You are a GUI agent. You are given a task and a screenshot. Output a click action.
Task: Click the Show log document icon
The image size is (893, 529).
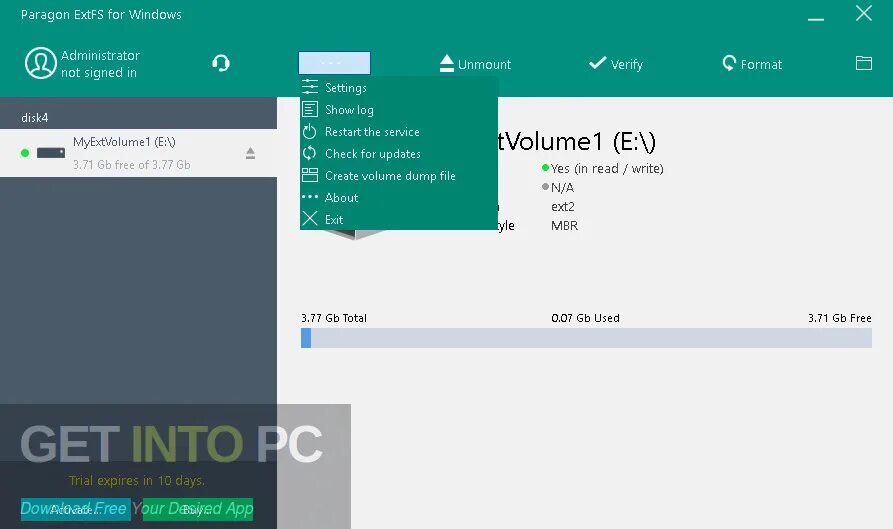[310, 109]
